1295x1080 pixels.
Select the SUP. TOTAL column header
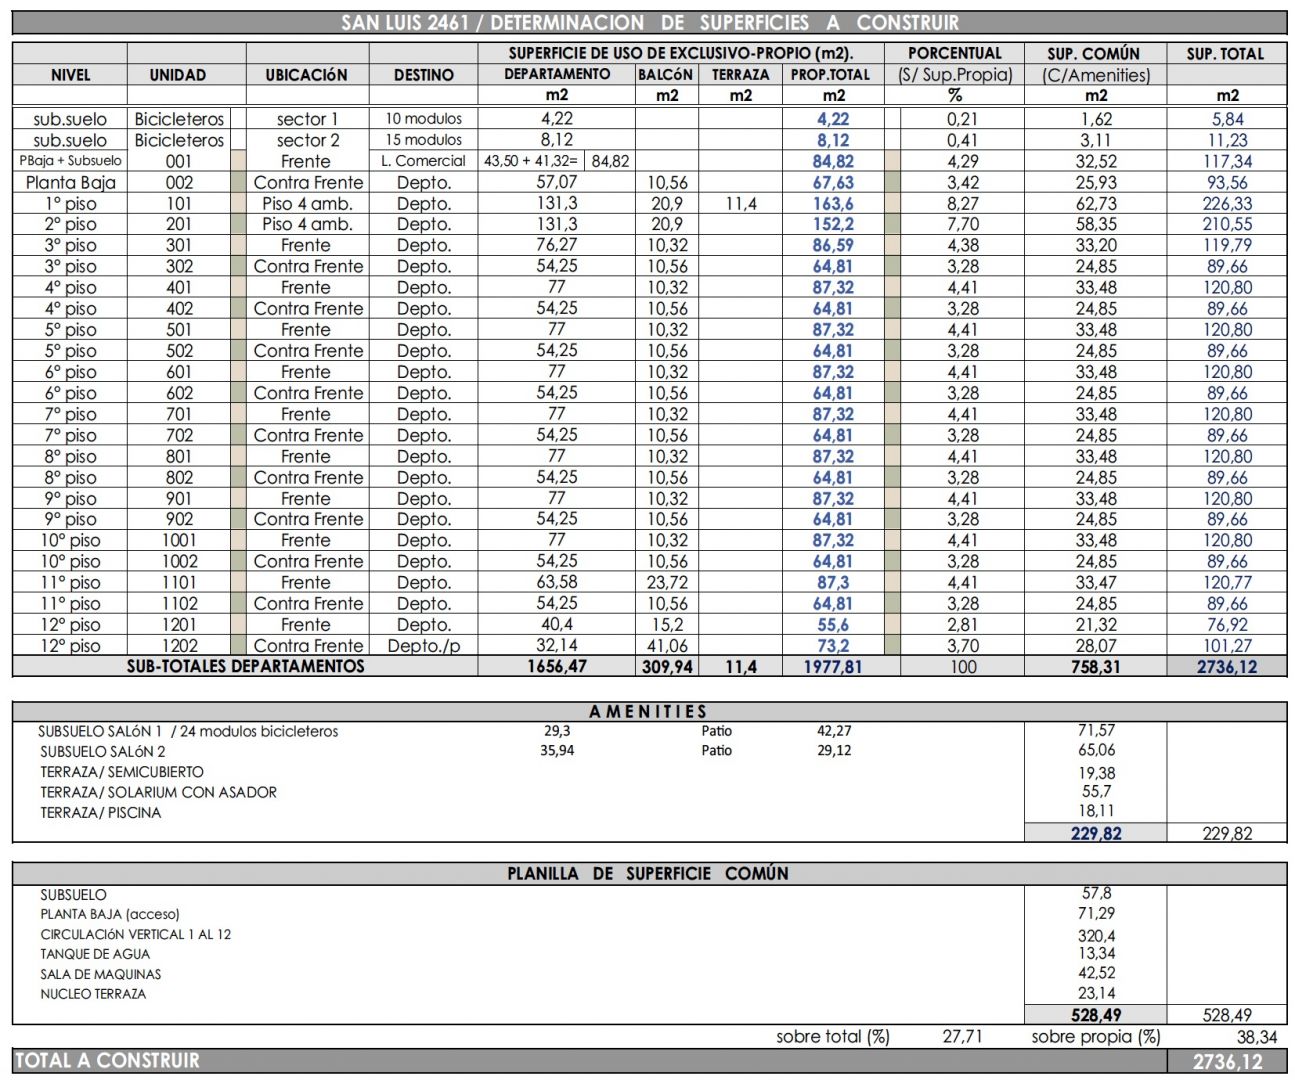point(1226,54)
